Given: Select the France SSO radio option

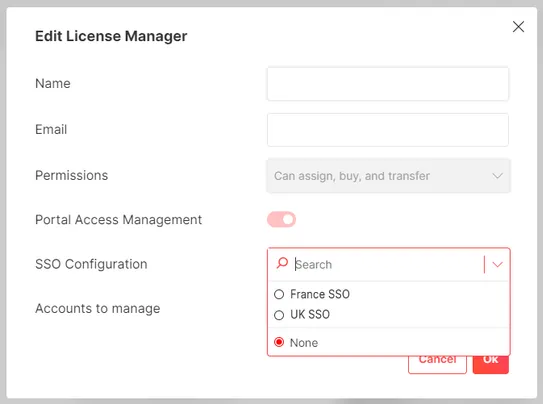Looking at the screenshot, I should pyautogui.click(x=279, y=294).
